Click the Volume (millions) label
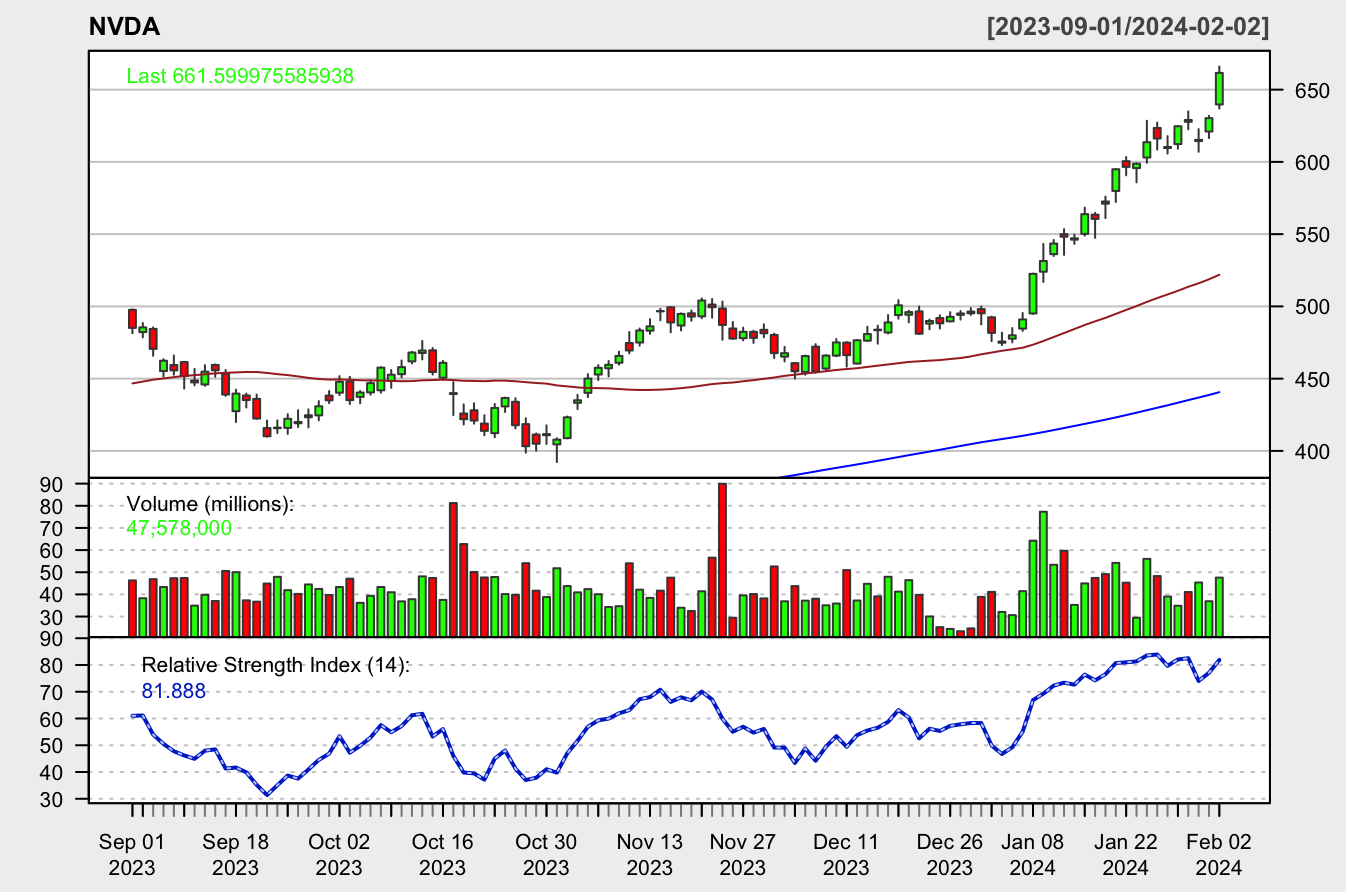The height and width of the screenshot is (892, 1346). [x=210, y=504]
